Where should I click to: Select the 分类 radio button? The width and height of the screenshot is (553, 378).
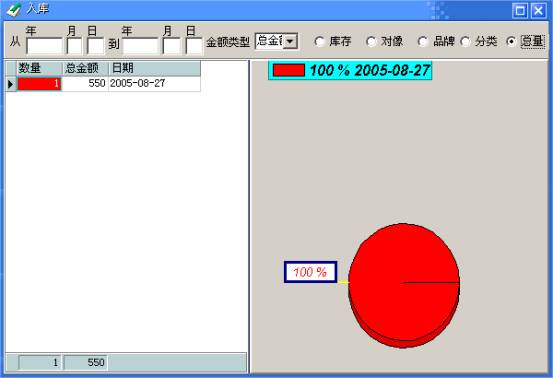coord(465,42)
